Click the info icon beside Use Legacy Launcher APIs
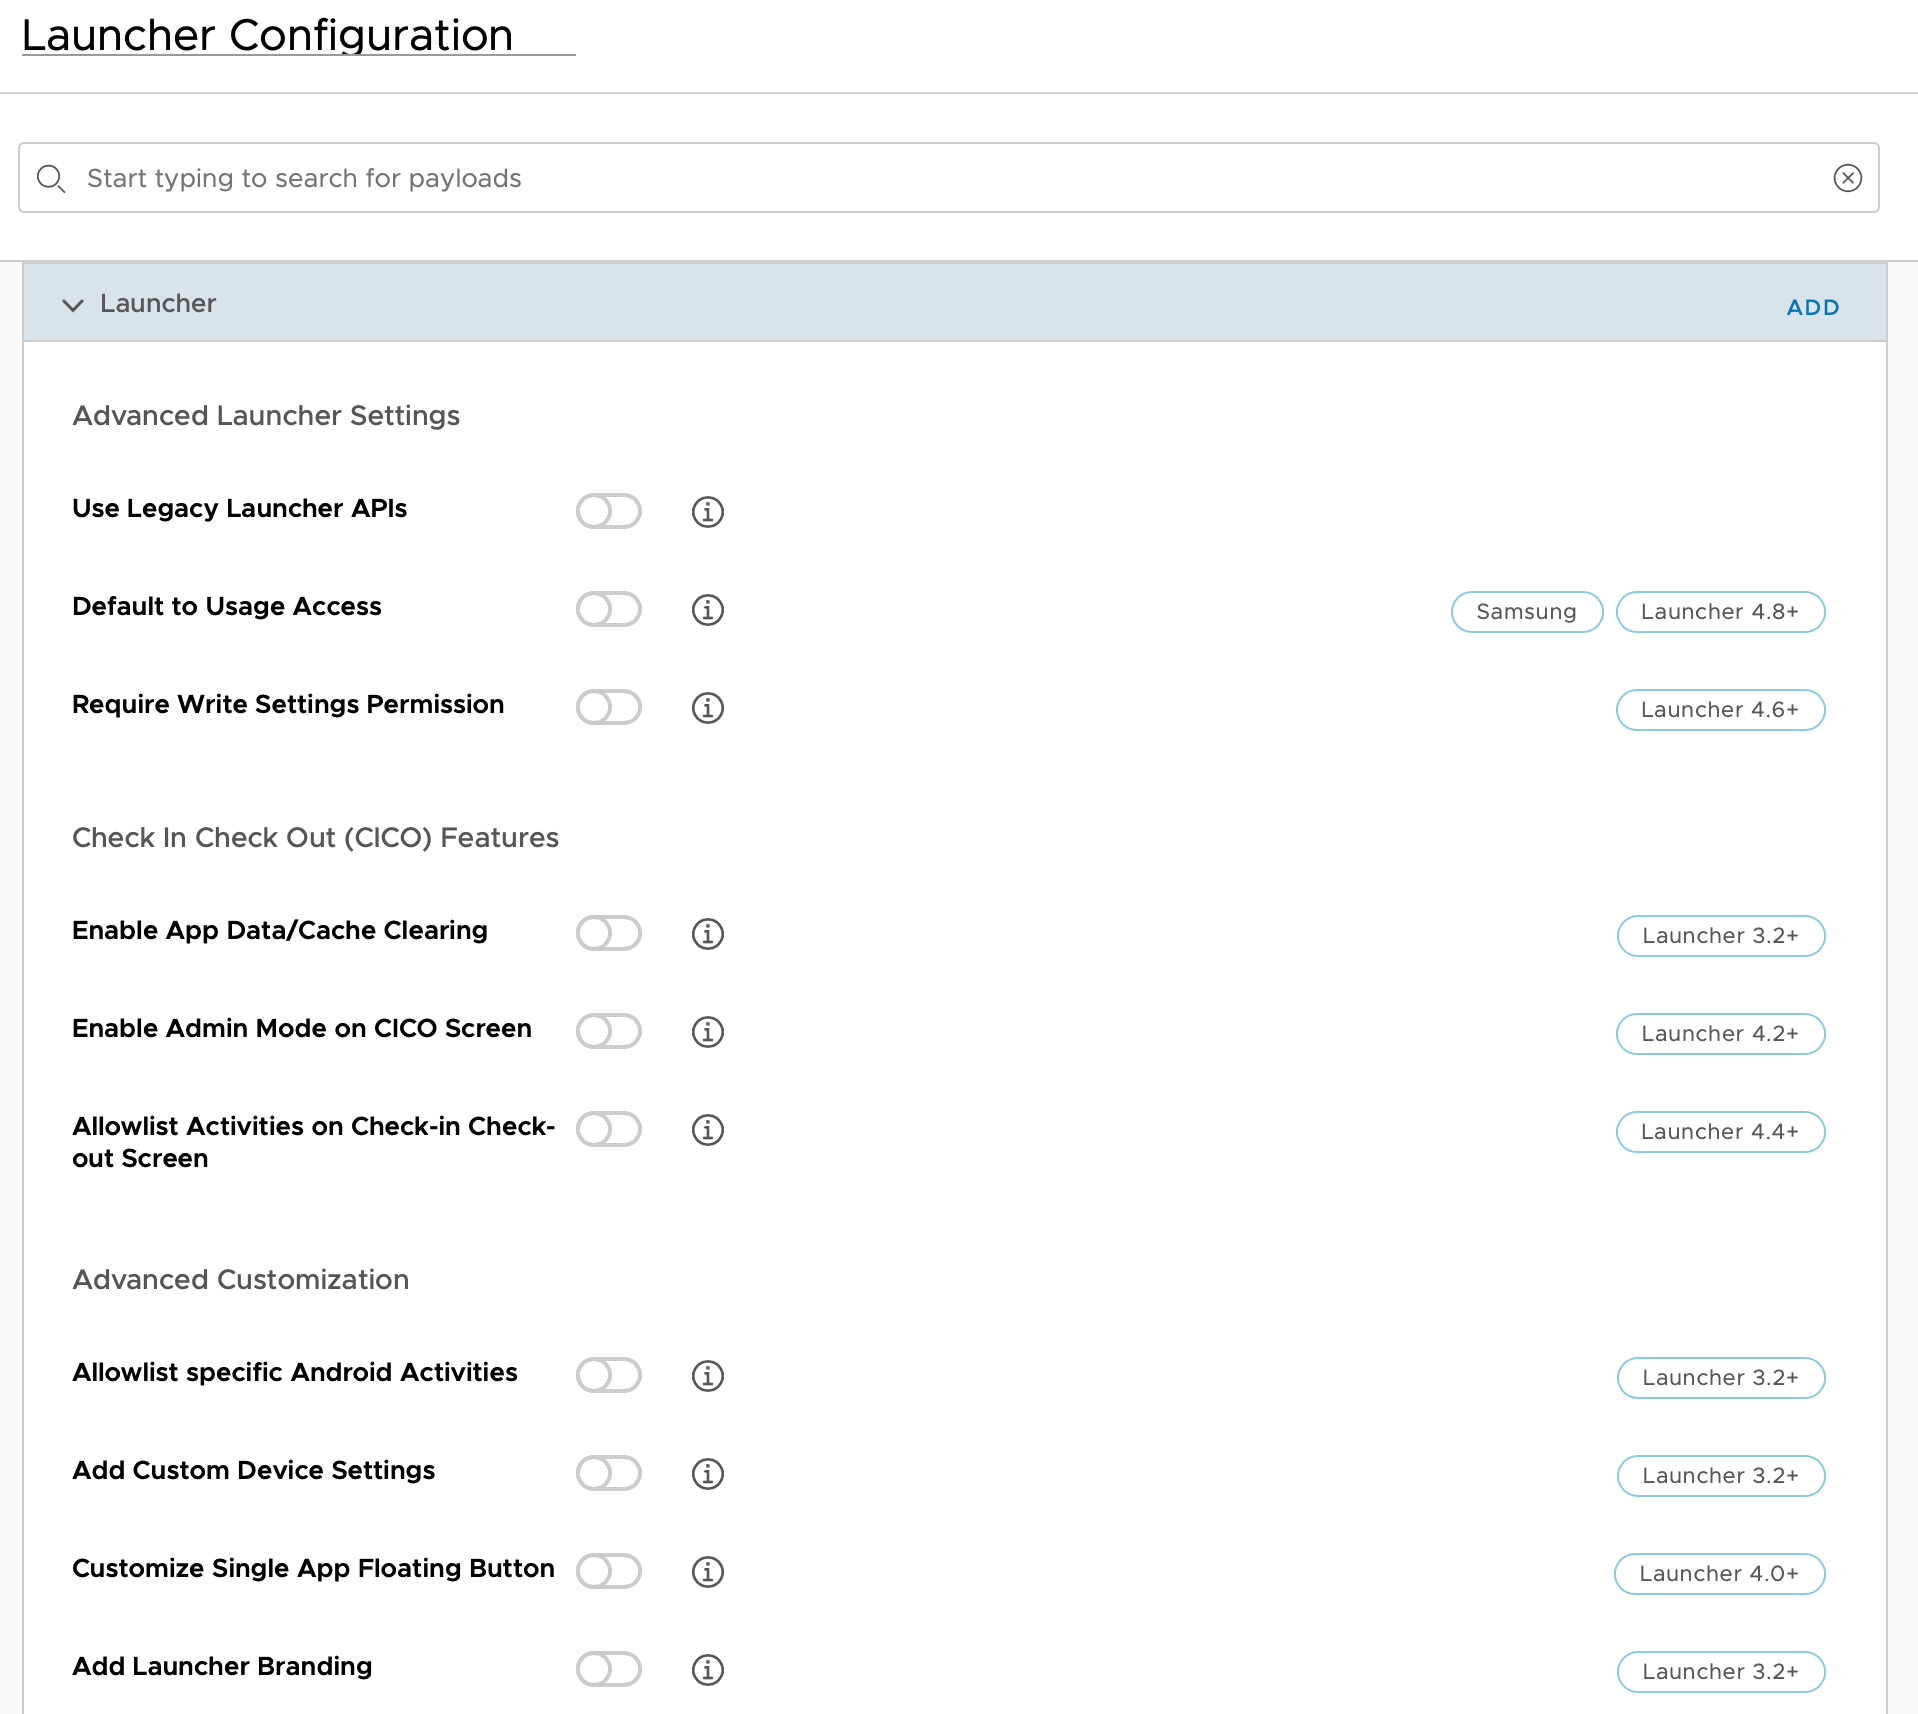 pos(707,511)
